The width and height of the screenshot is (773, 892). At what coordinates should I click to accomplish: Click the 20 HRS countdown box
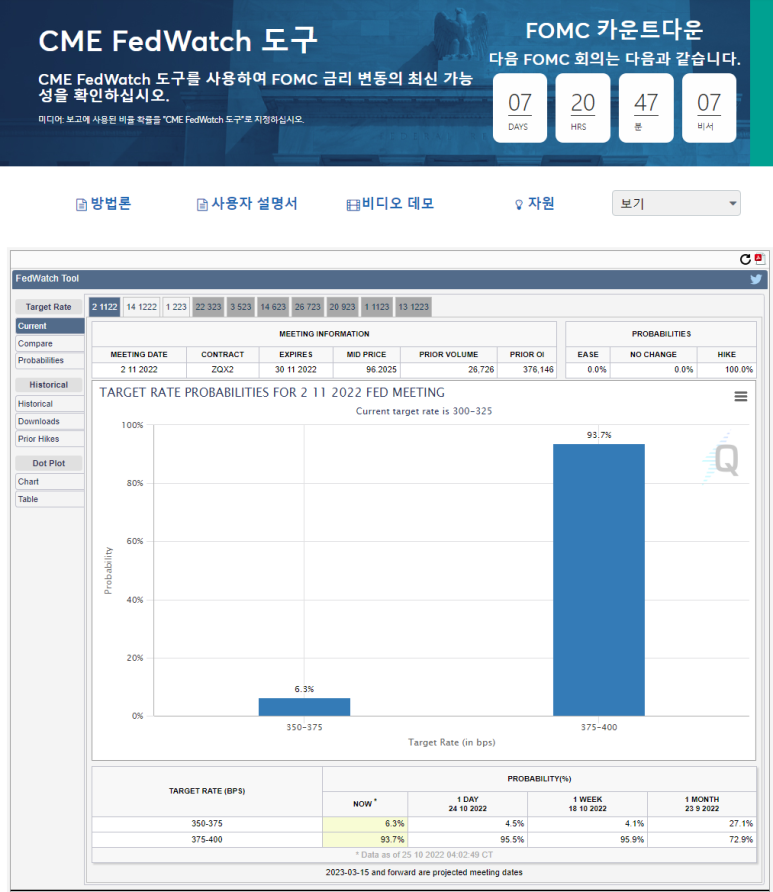[x=583, y=108]
